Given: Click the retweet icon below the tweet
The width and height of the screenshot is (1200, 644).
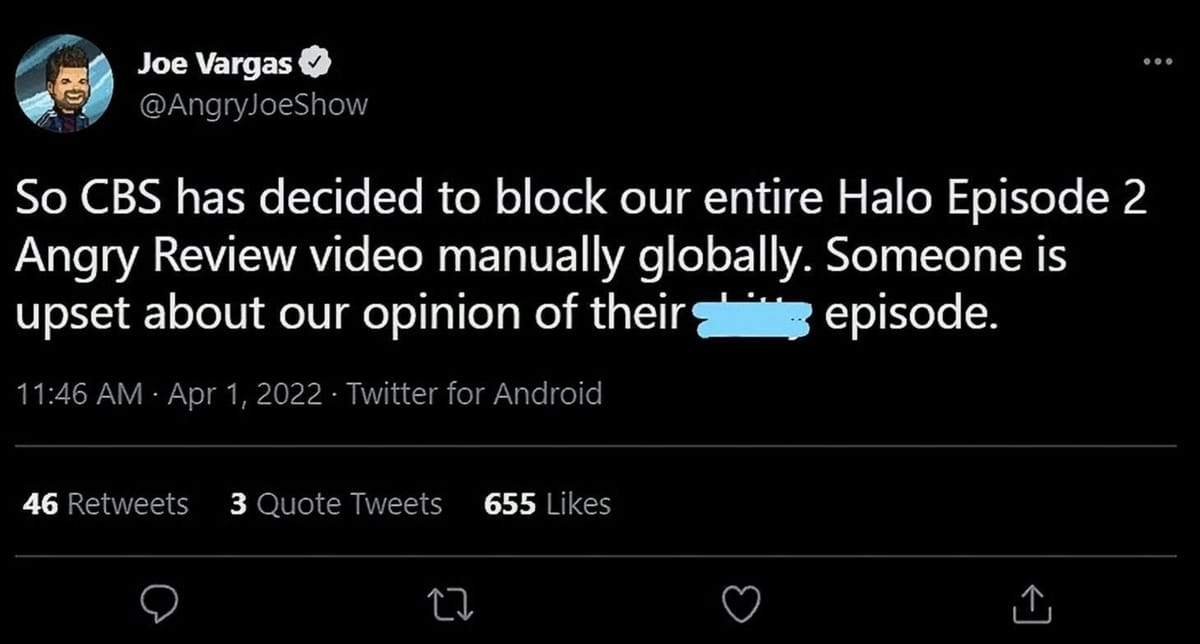Looking at the screenshot, I should click(x=450, y=604).
